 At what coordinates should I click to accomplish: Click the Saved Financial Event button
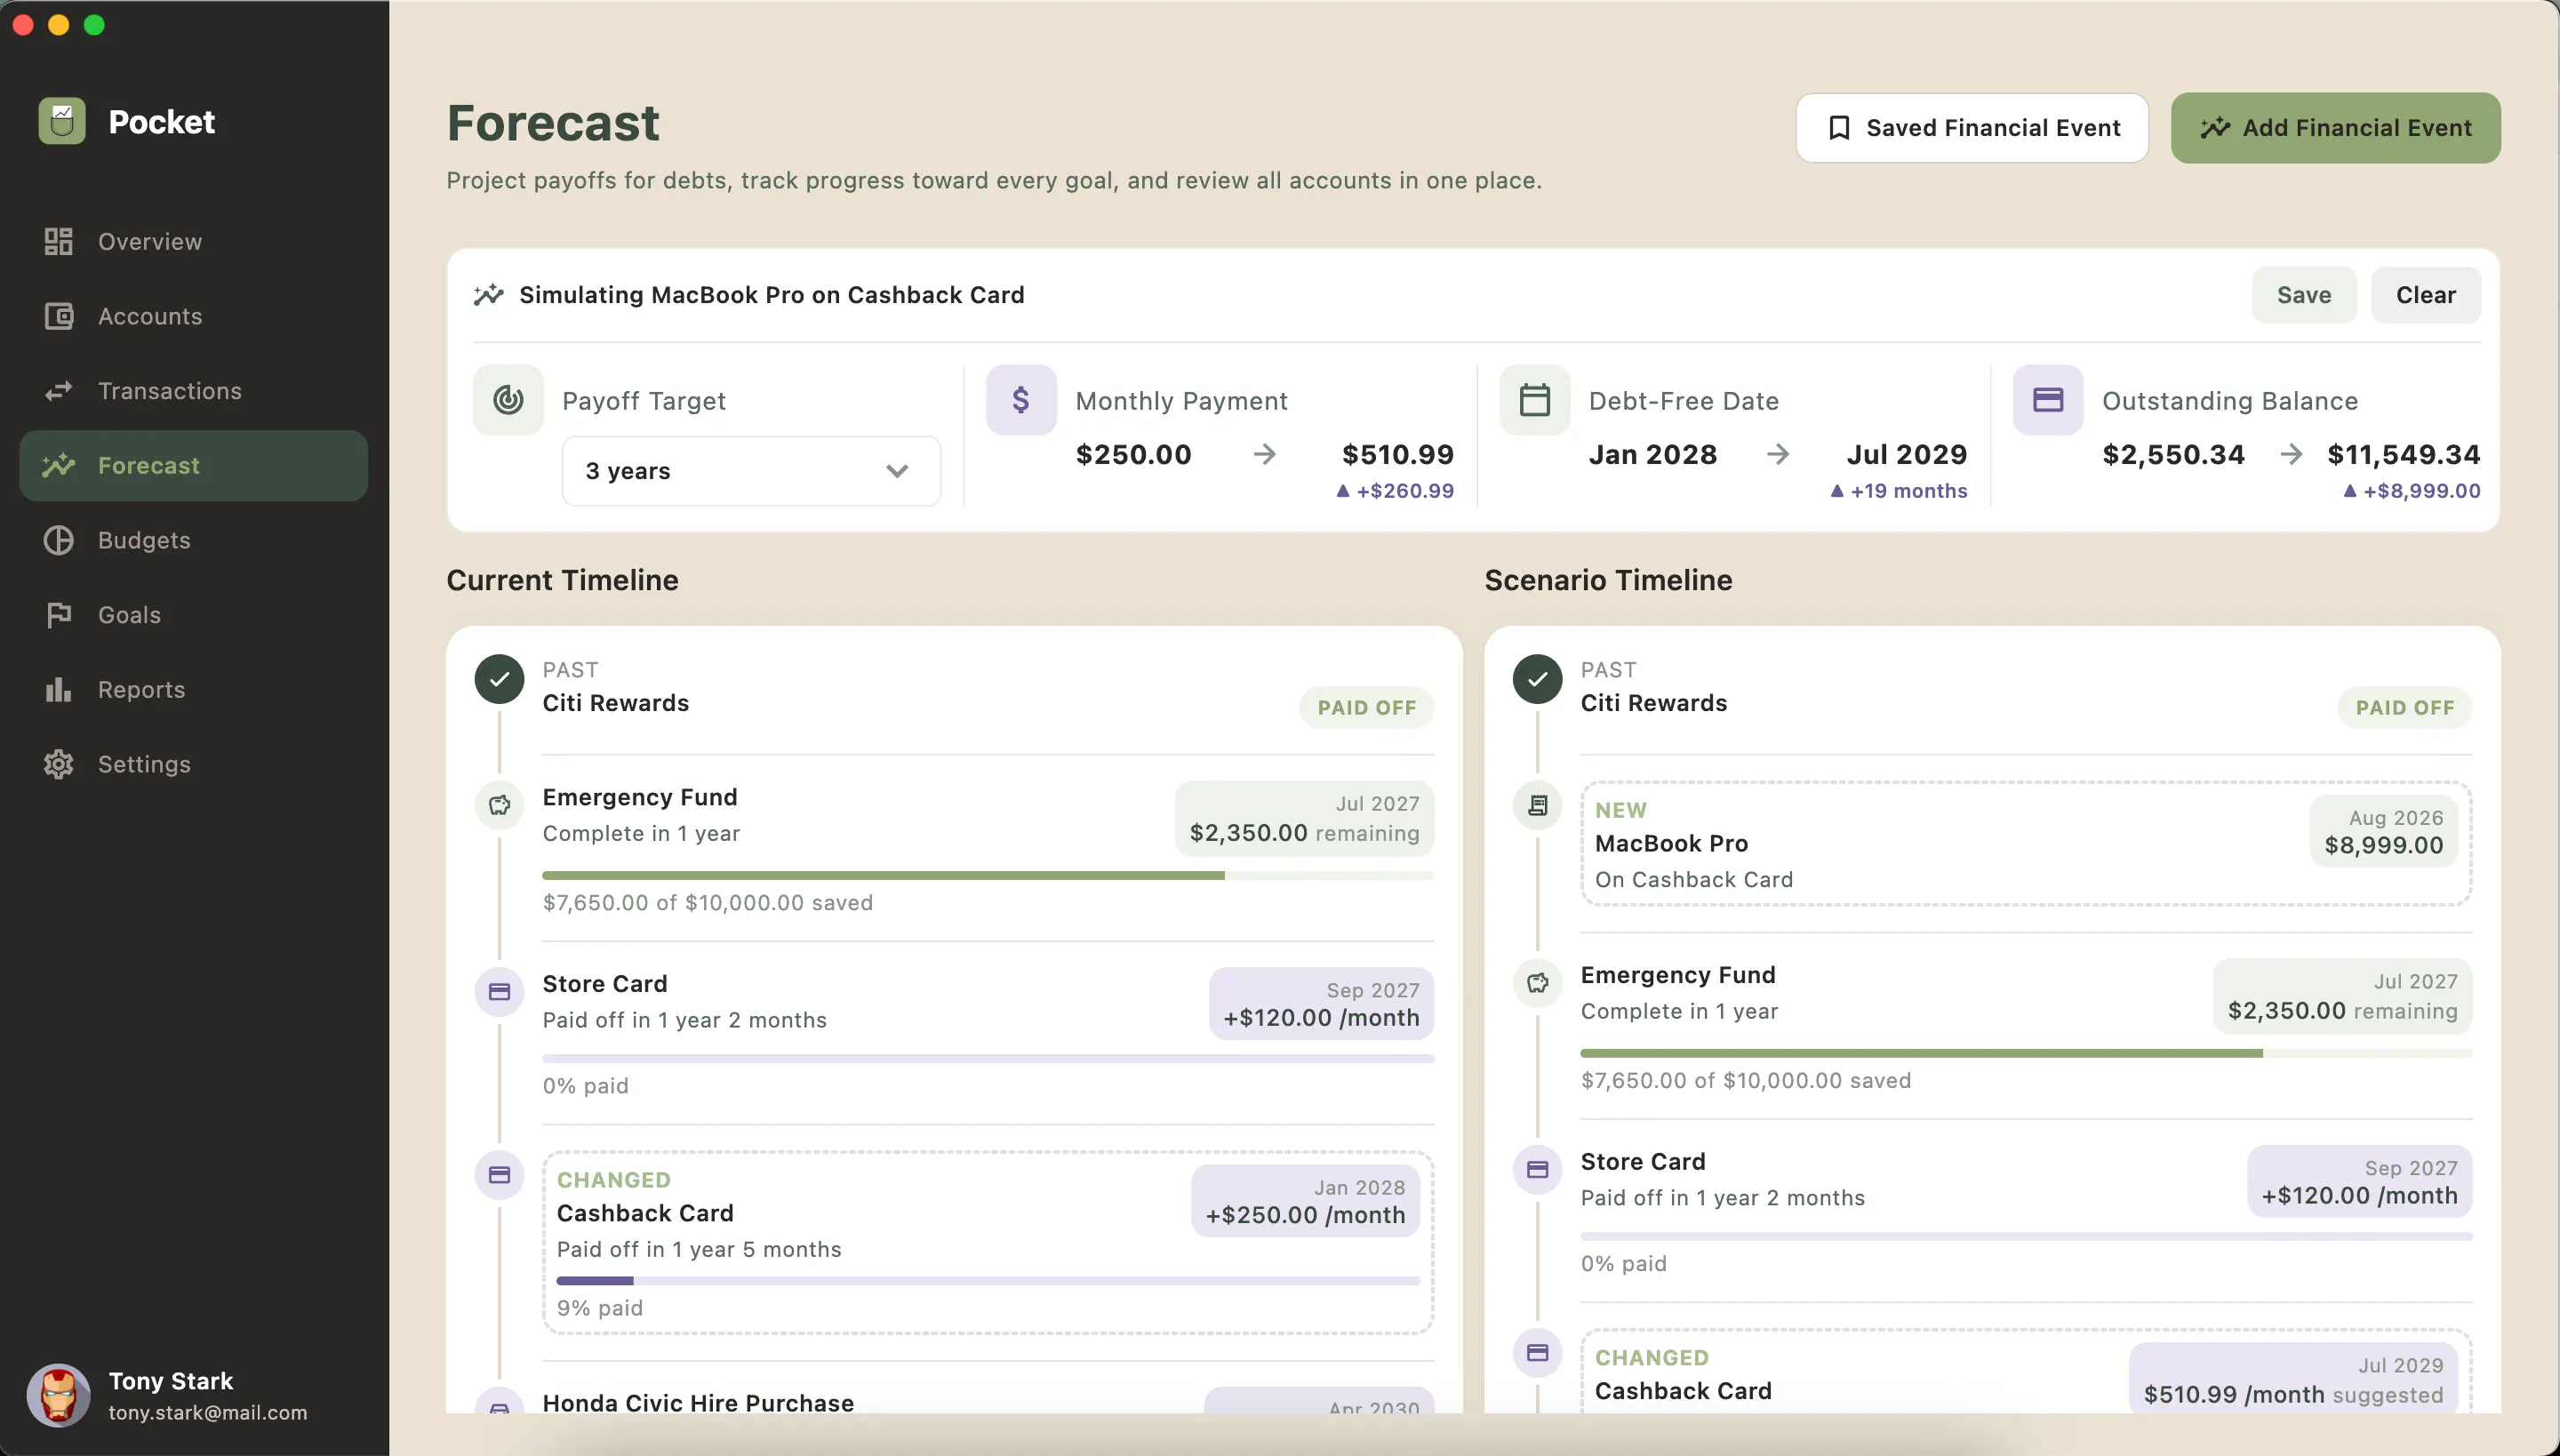[x=1972, y=128]
